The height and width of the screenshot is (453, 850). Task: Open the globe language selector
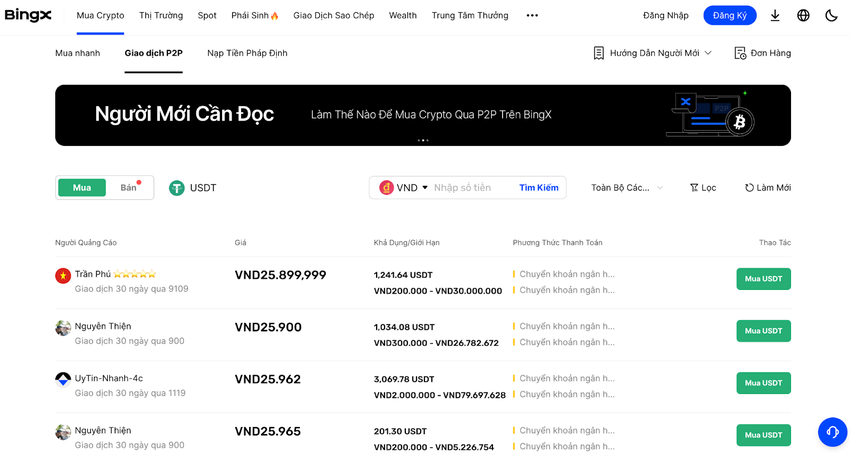[803, 15]
